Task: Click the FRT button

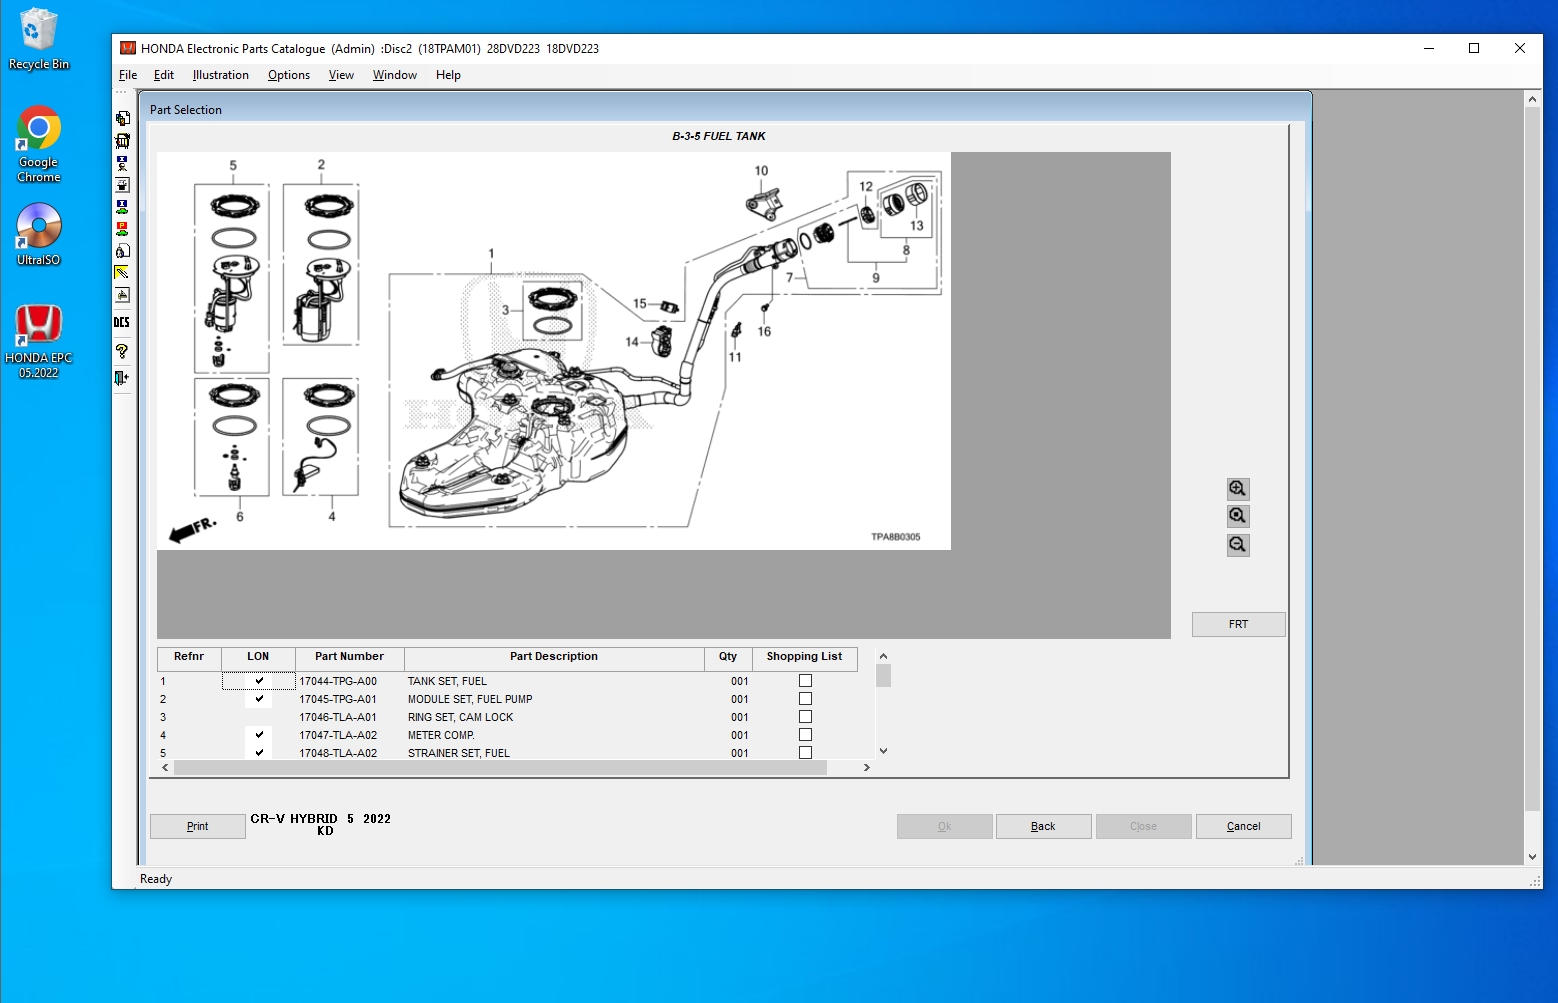Action: (1238, 624)
